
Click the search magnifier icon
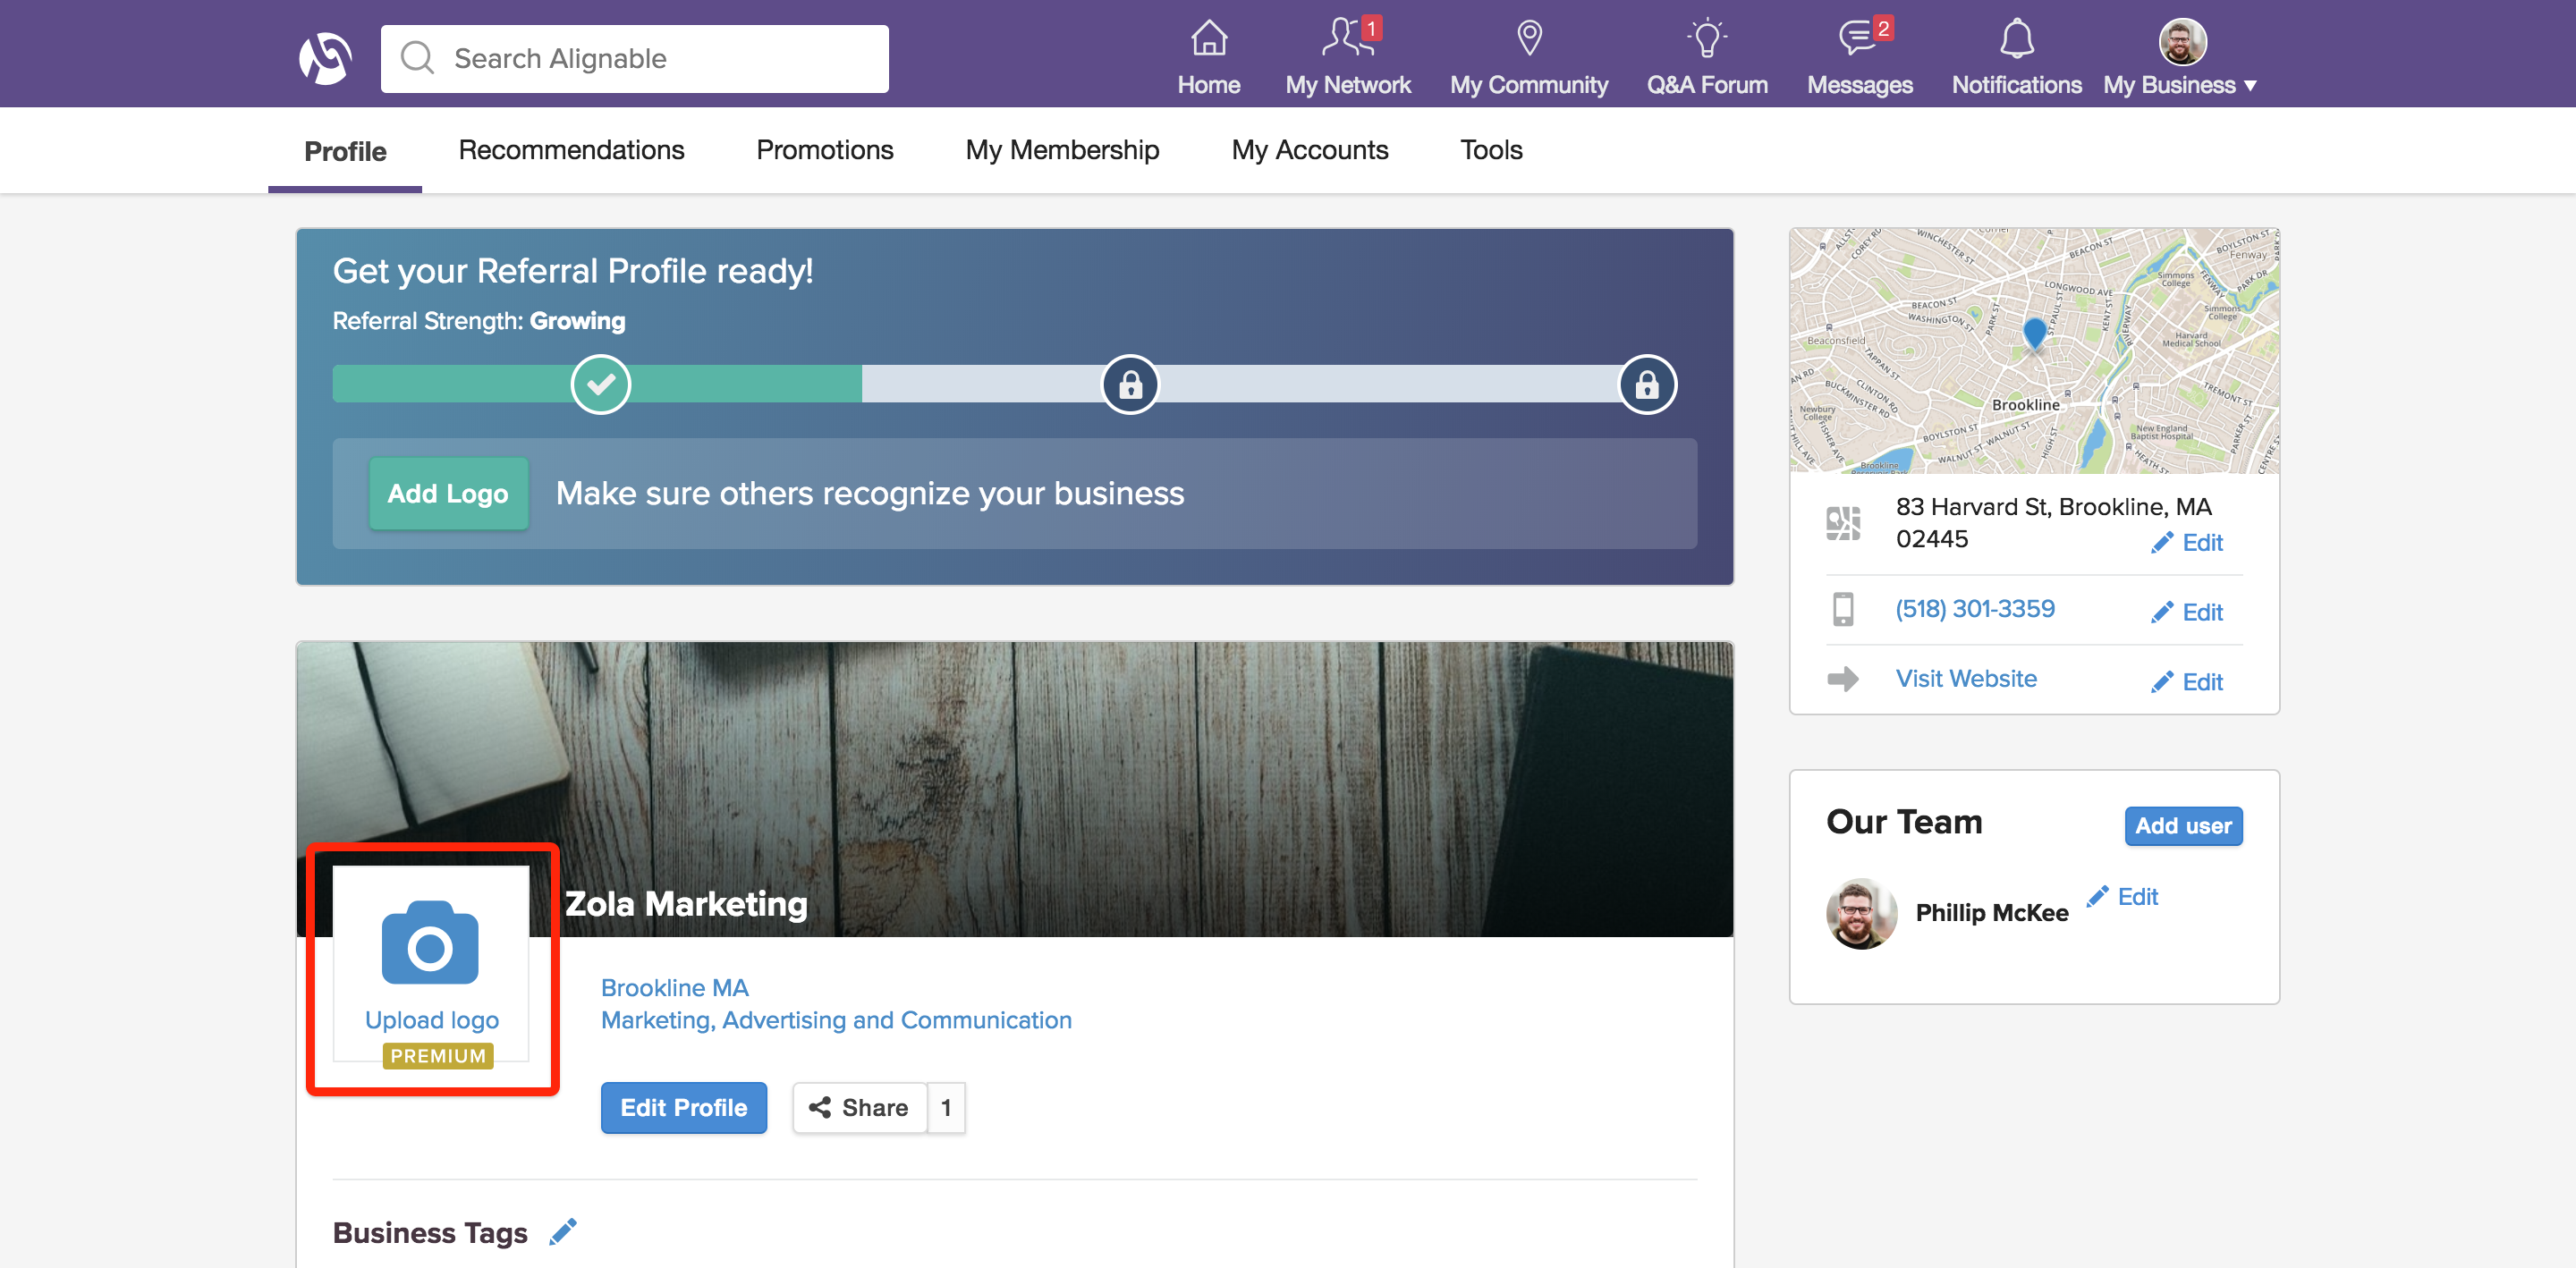coord(417,58)
